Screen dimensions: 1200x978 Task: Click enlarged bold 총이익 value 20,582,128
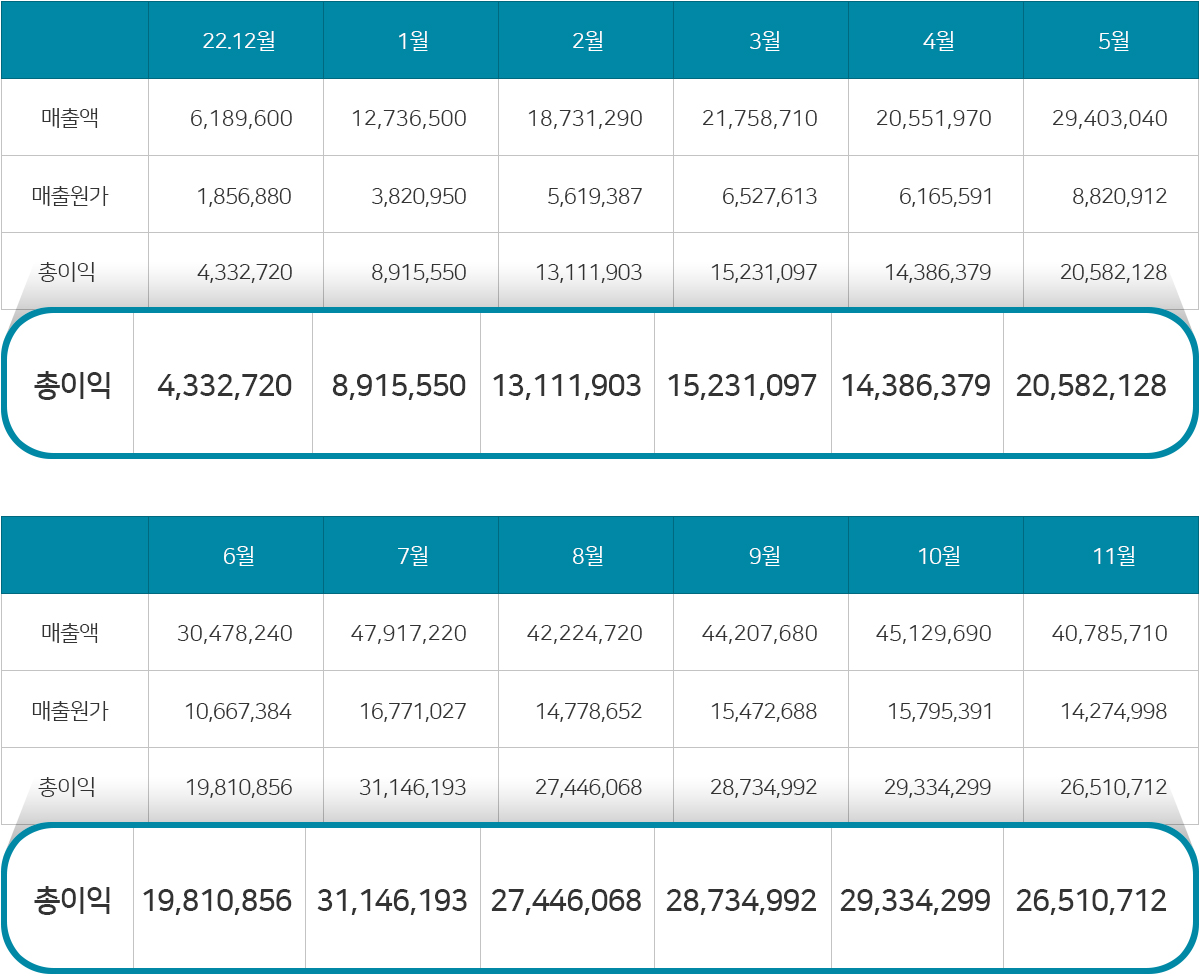tap(1091, 386)
